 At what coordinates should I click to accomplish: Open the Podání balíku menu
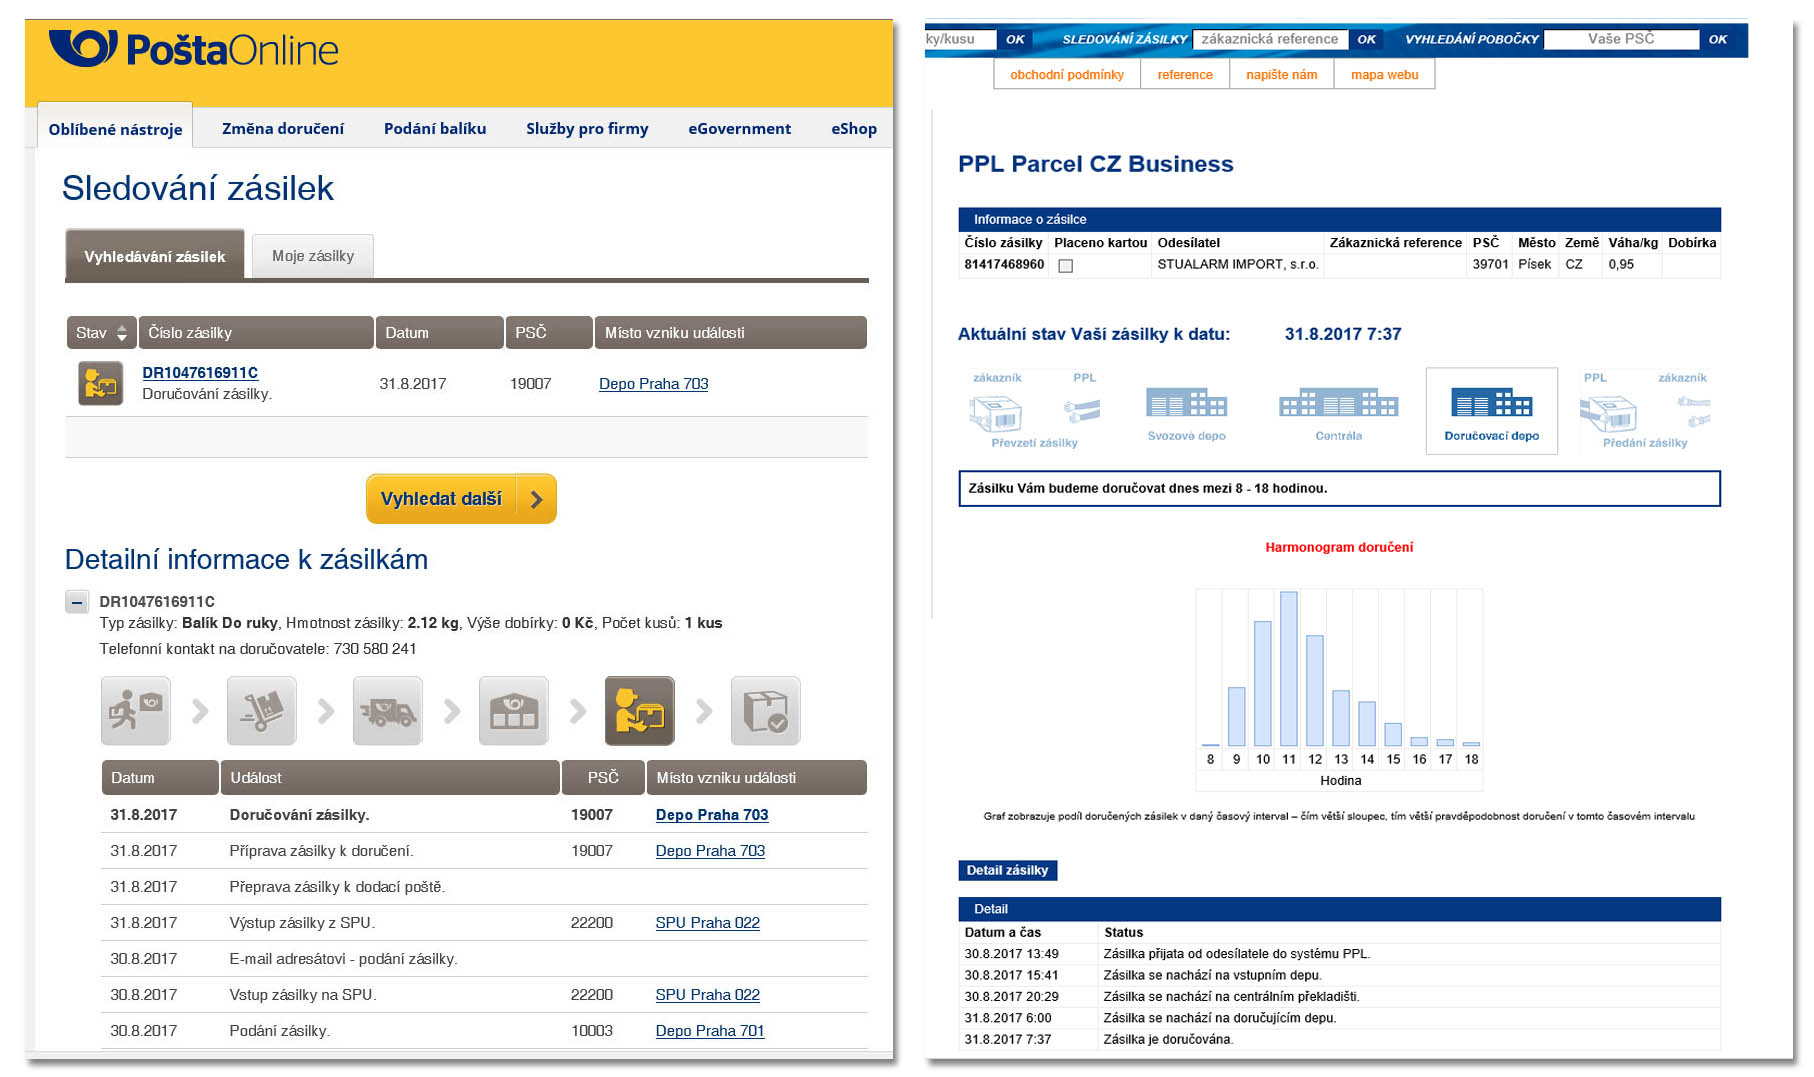pyautogui.click(x=435, y=128)
